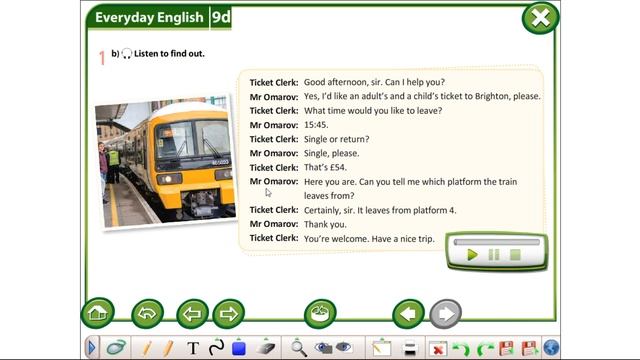The image size is (640, 360).
Task: Click the round refresh activity button
Action: coord(320,313)
